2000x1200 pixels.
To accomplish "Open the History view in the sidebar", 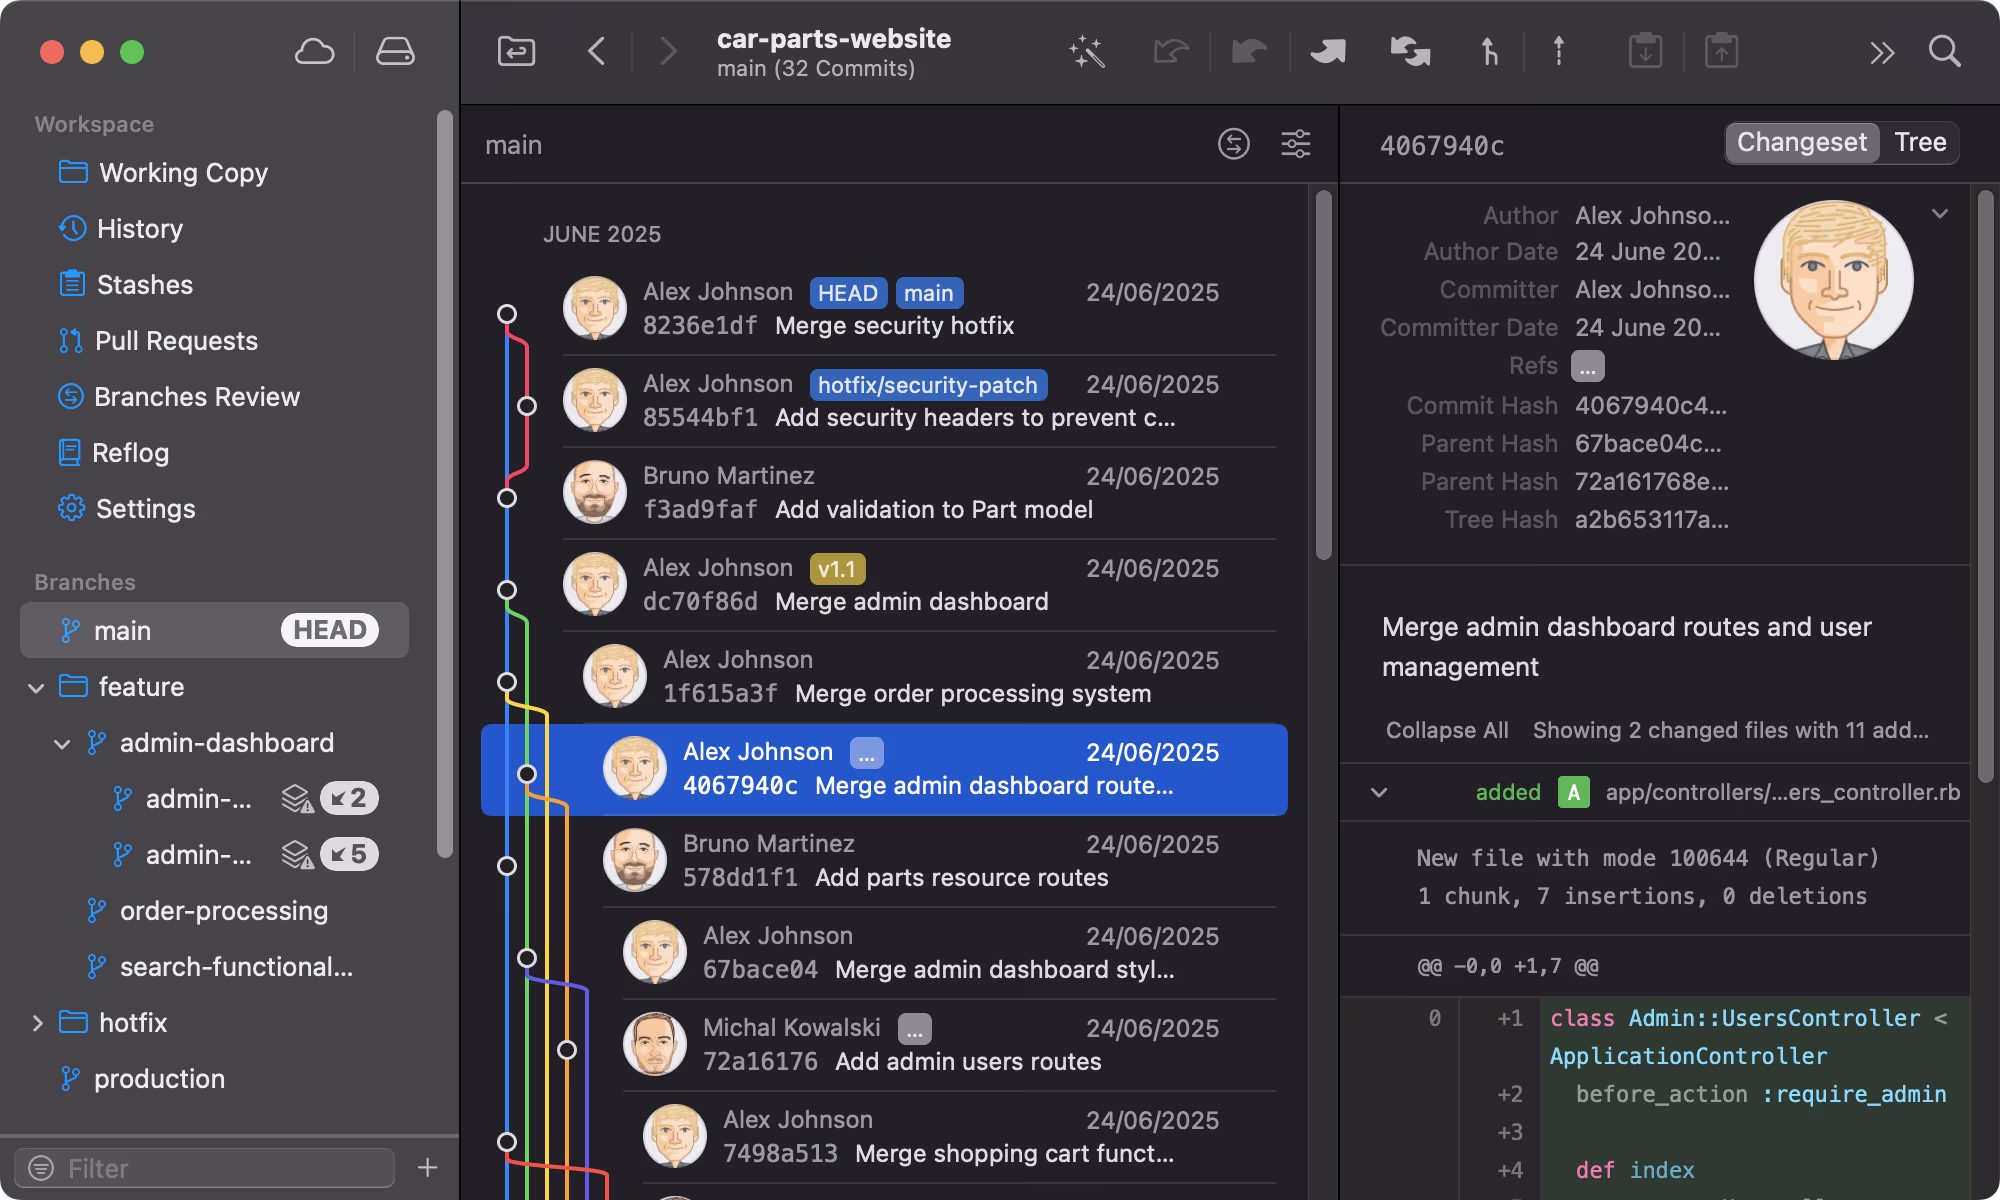I will 139,229.
